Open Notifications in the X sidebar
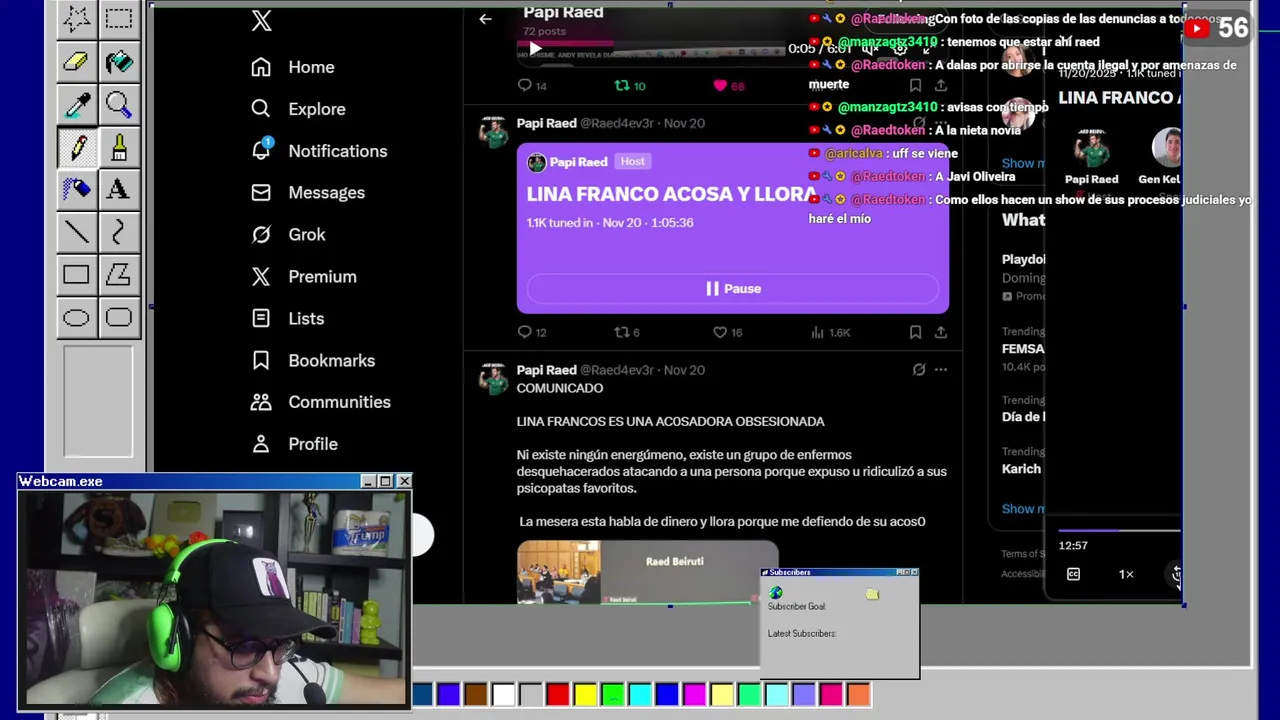Viewport: 1280px width, 720px height. click(318, 151)
